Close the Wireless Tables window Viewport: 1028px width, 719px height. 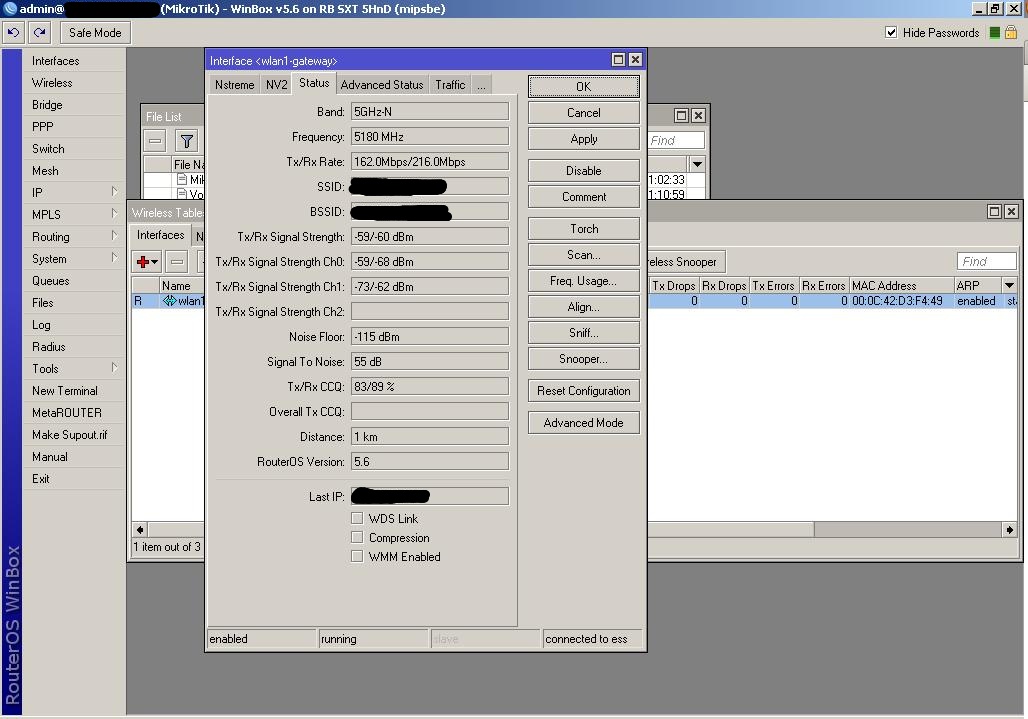(x=1011, y=211)
